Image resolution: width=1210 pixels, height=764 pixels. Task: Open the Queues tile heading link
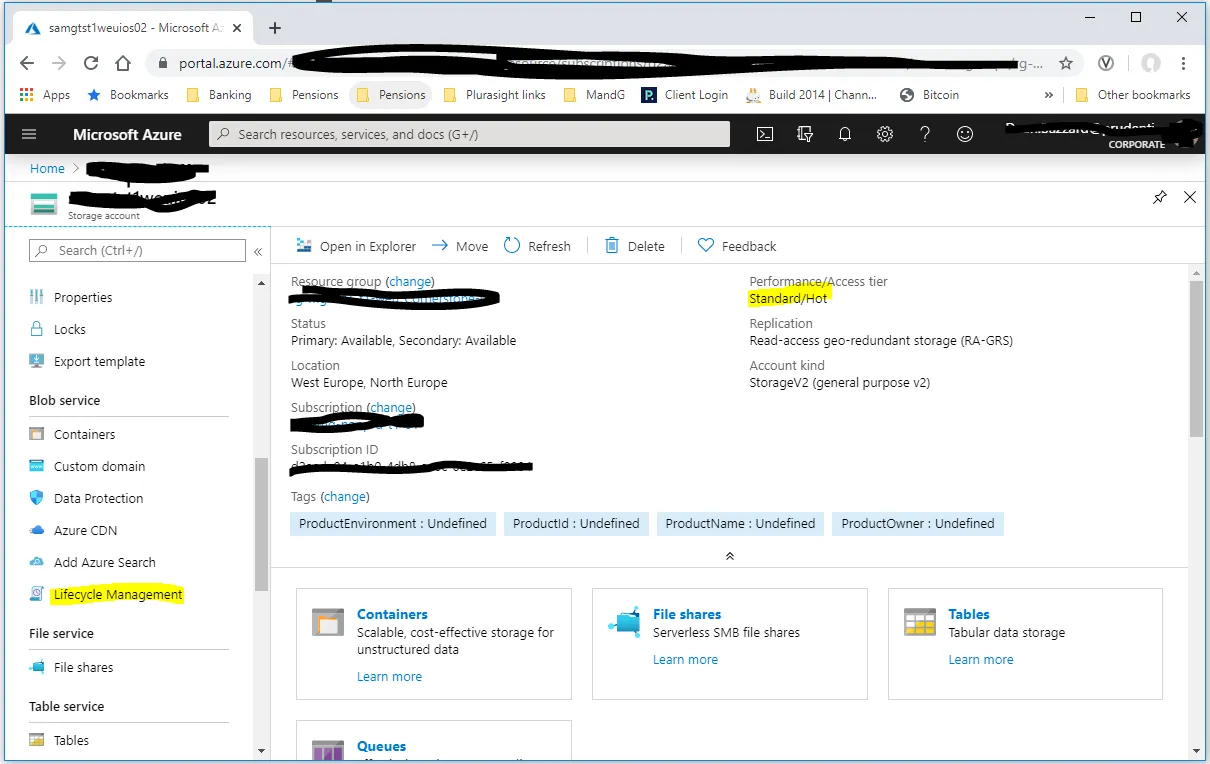pyautogui.click(x=381, y=746)
